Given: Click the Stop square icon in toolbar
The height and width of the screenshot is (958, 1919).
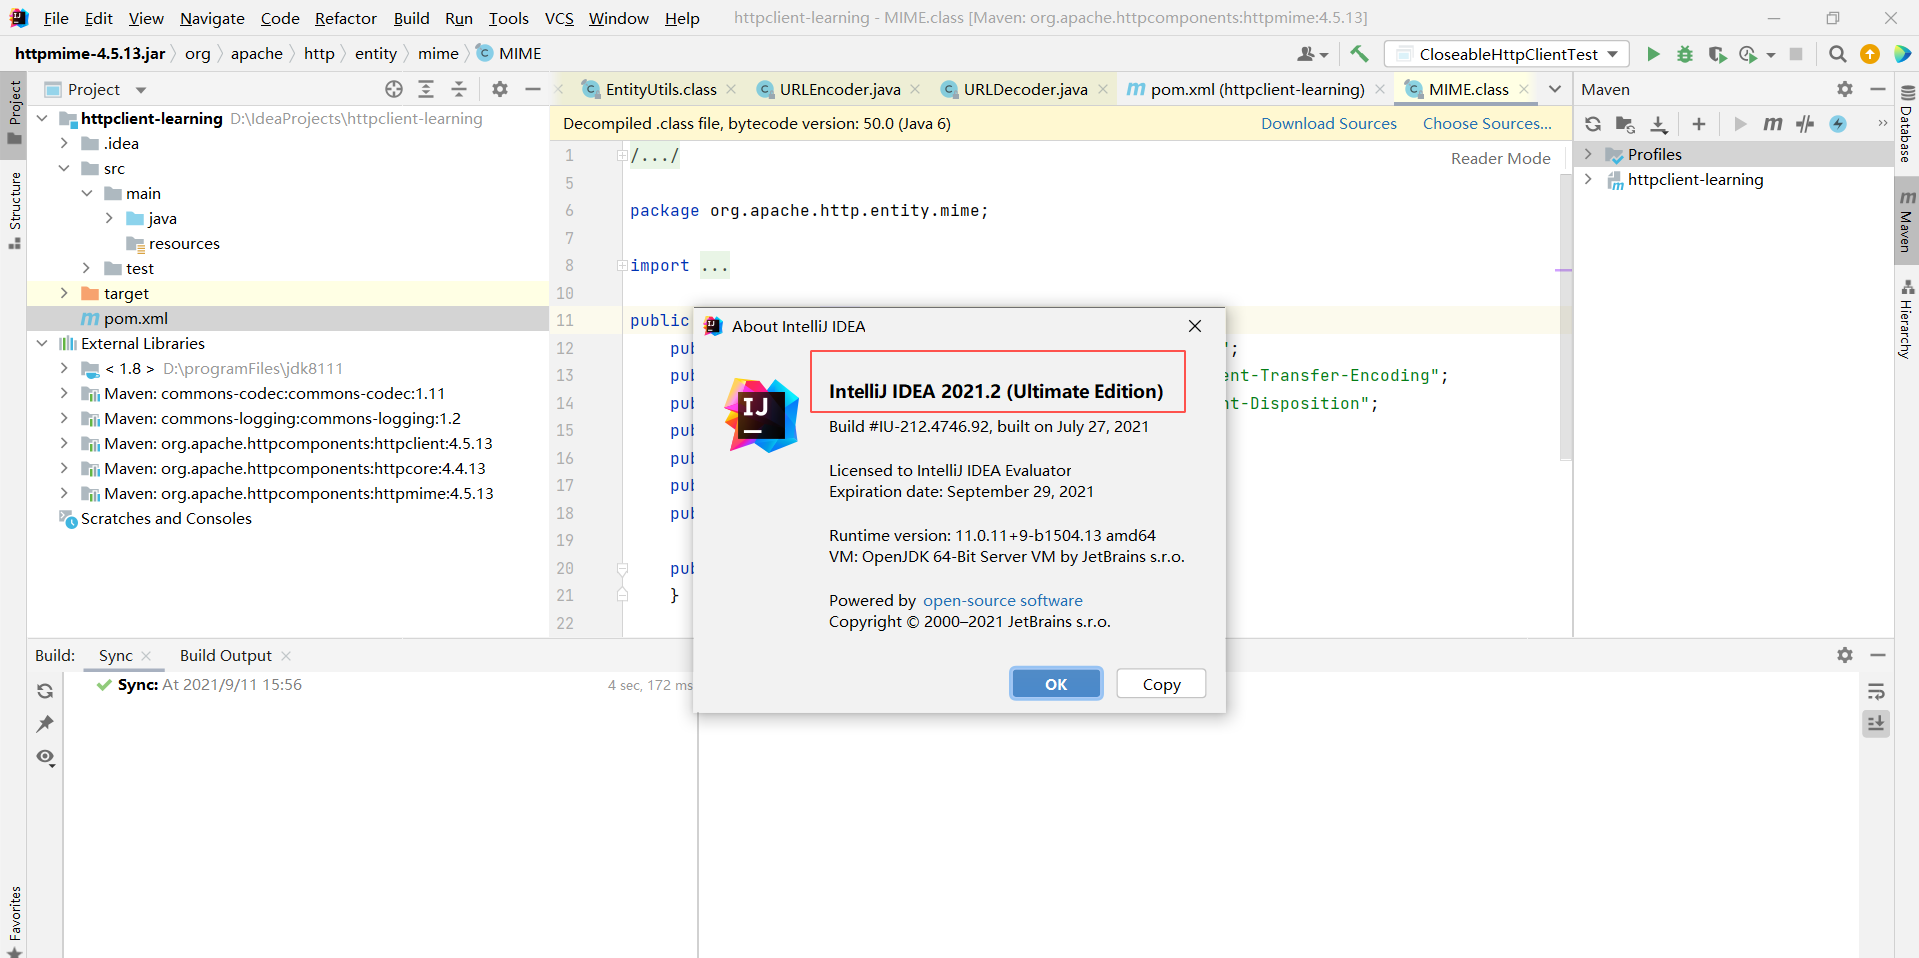Looking at the screenshot, I should click(x=1796, y=54).
